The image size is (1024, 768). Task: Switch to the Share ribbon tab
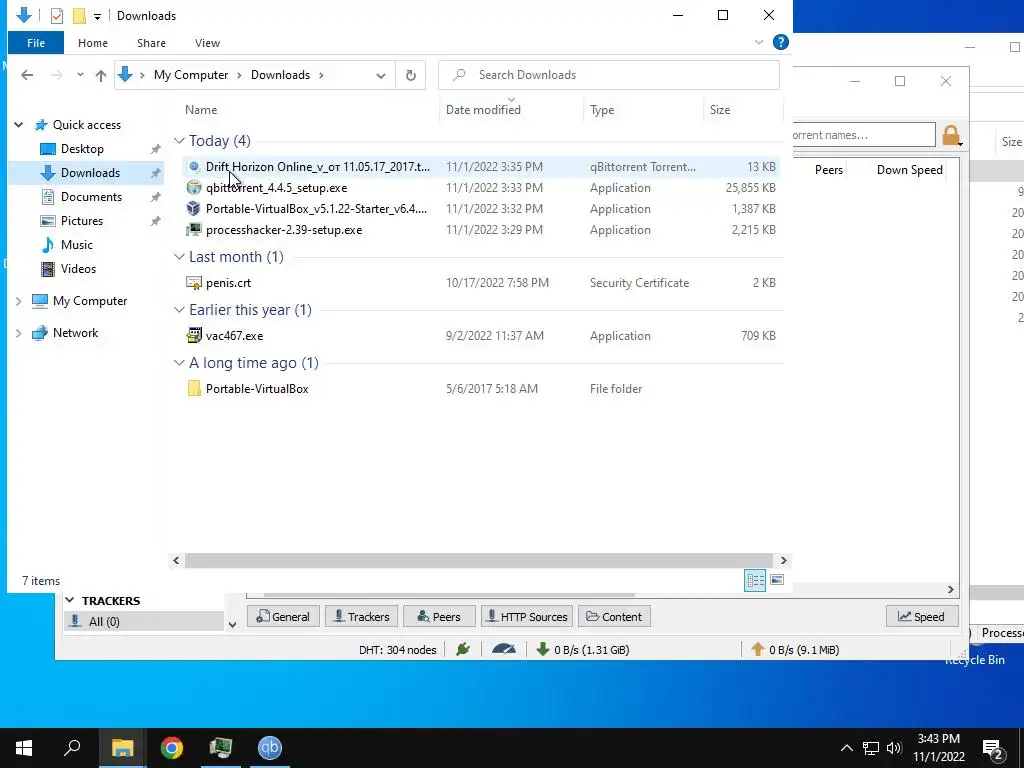tap(151, 43)
